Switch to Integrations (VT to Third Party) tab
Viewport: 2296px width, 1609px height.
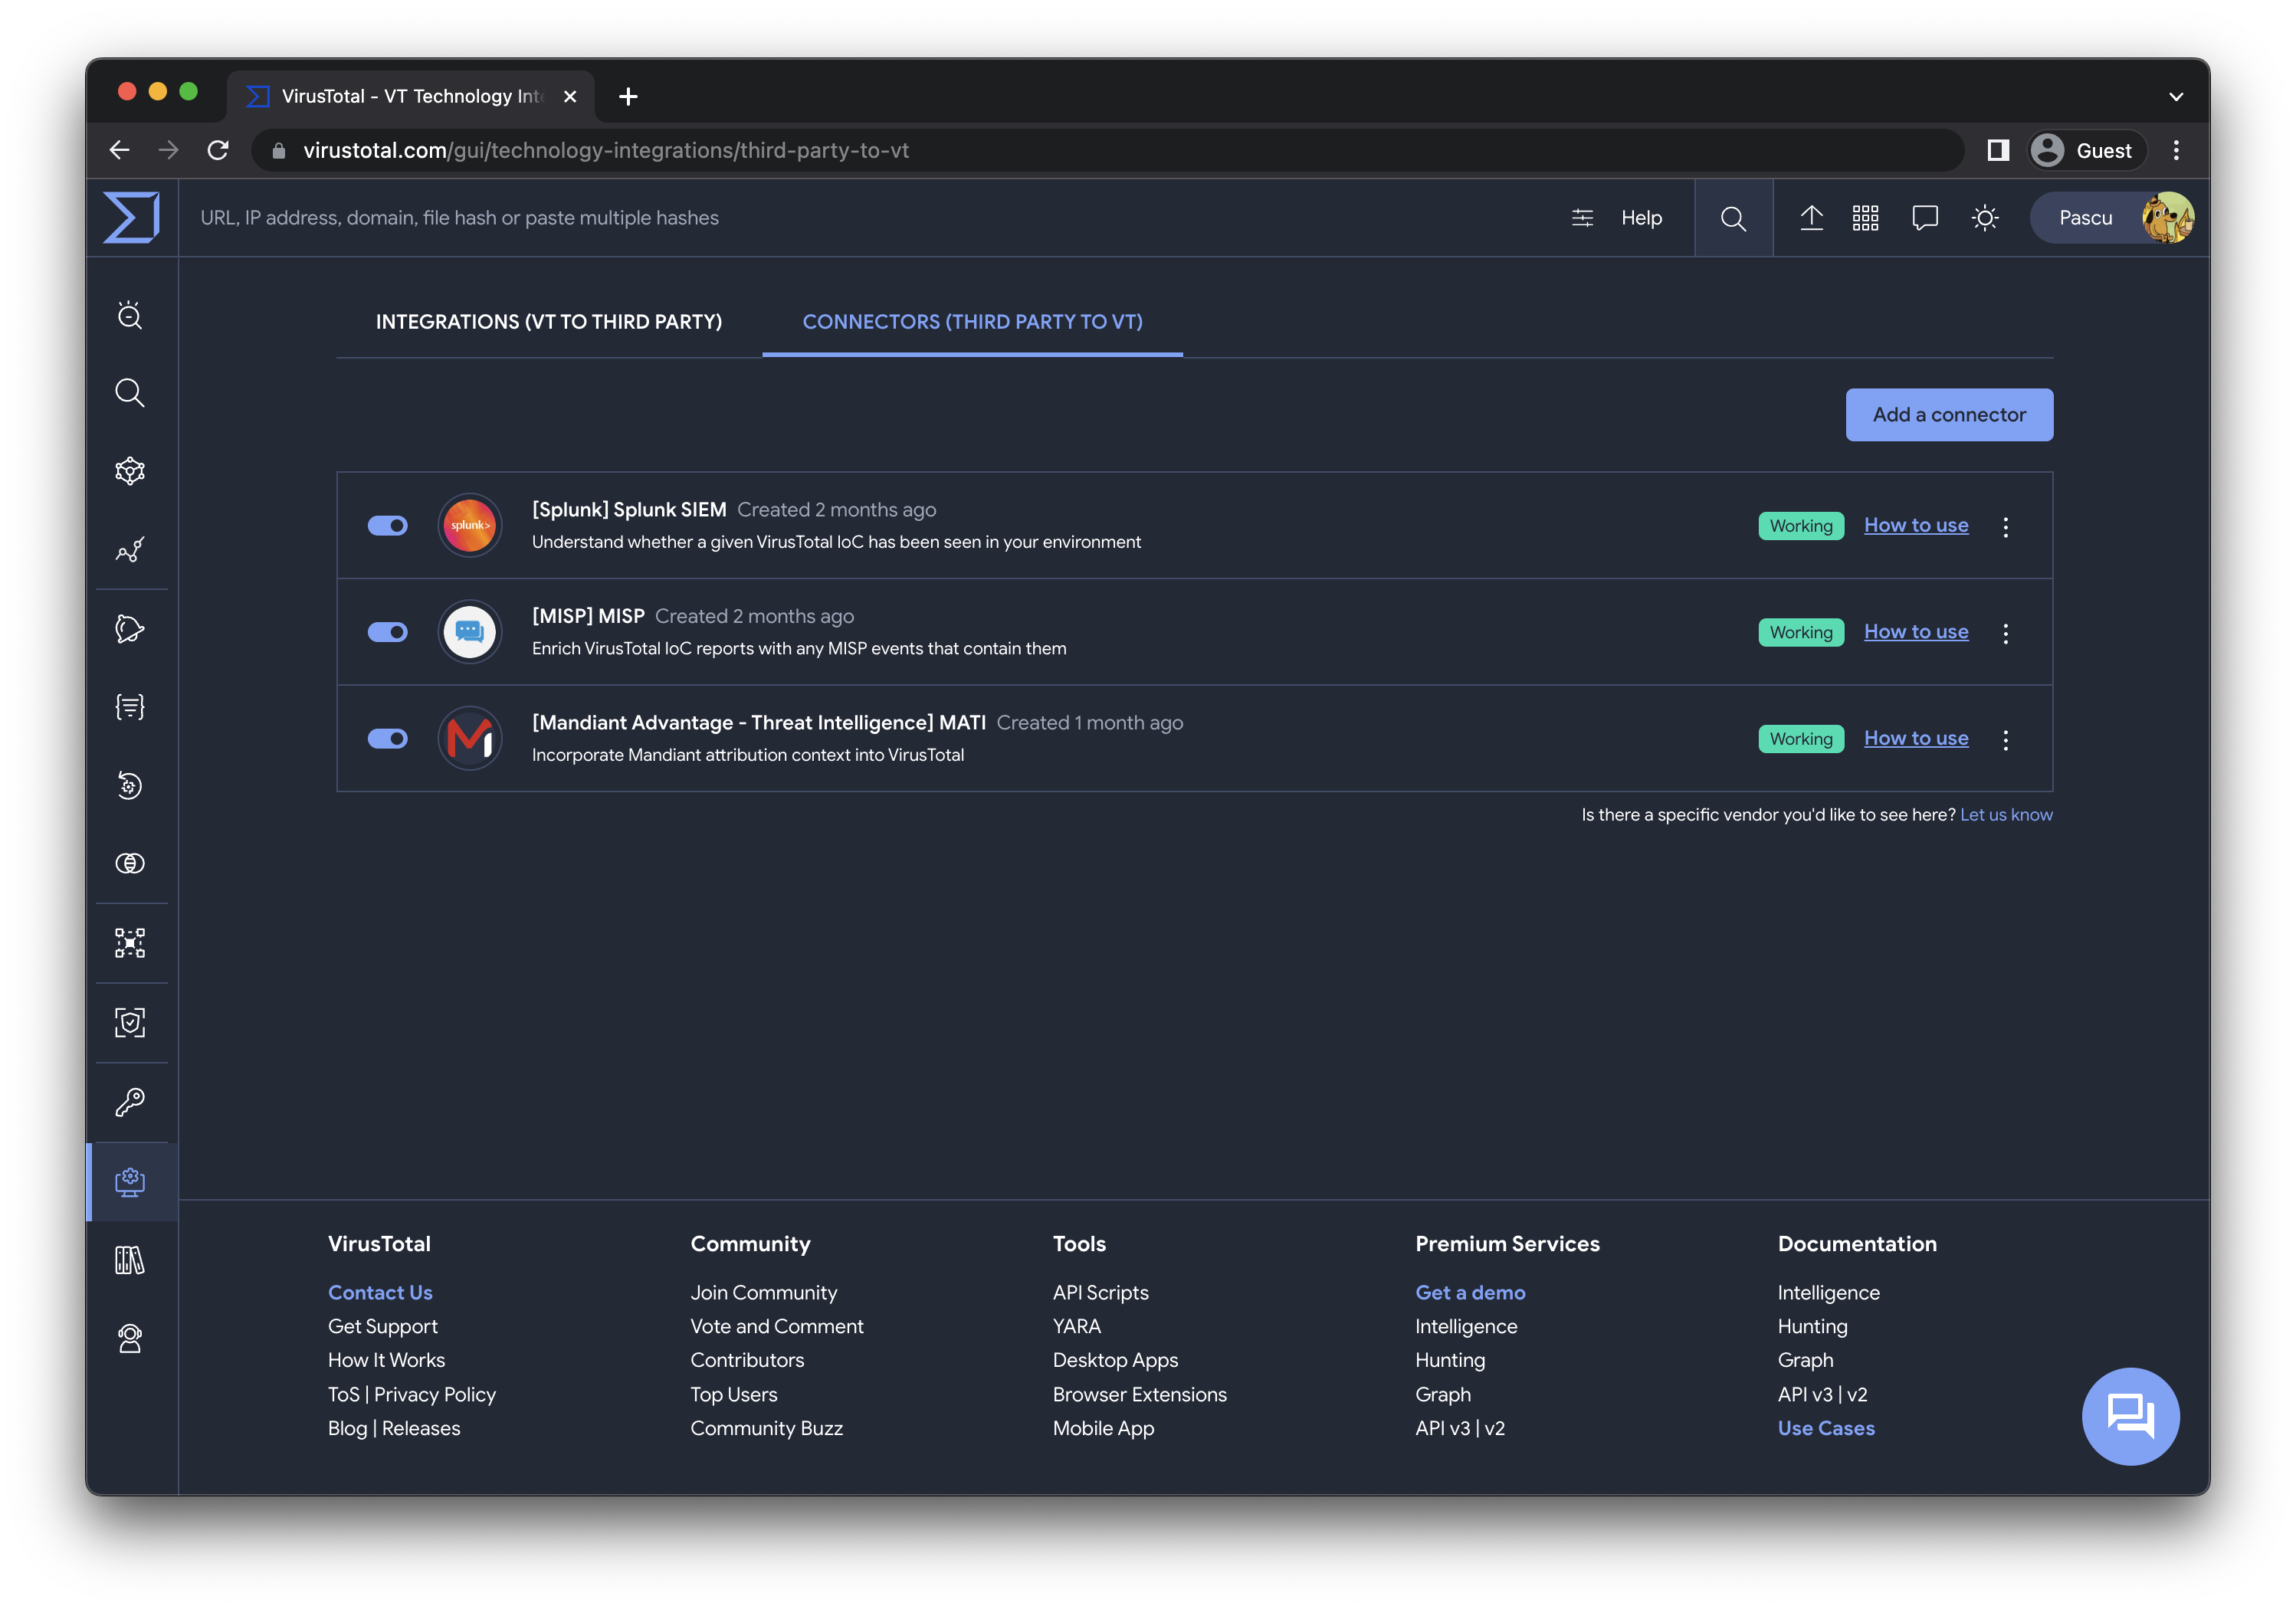click(548, 322)
